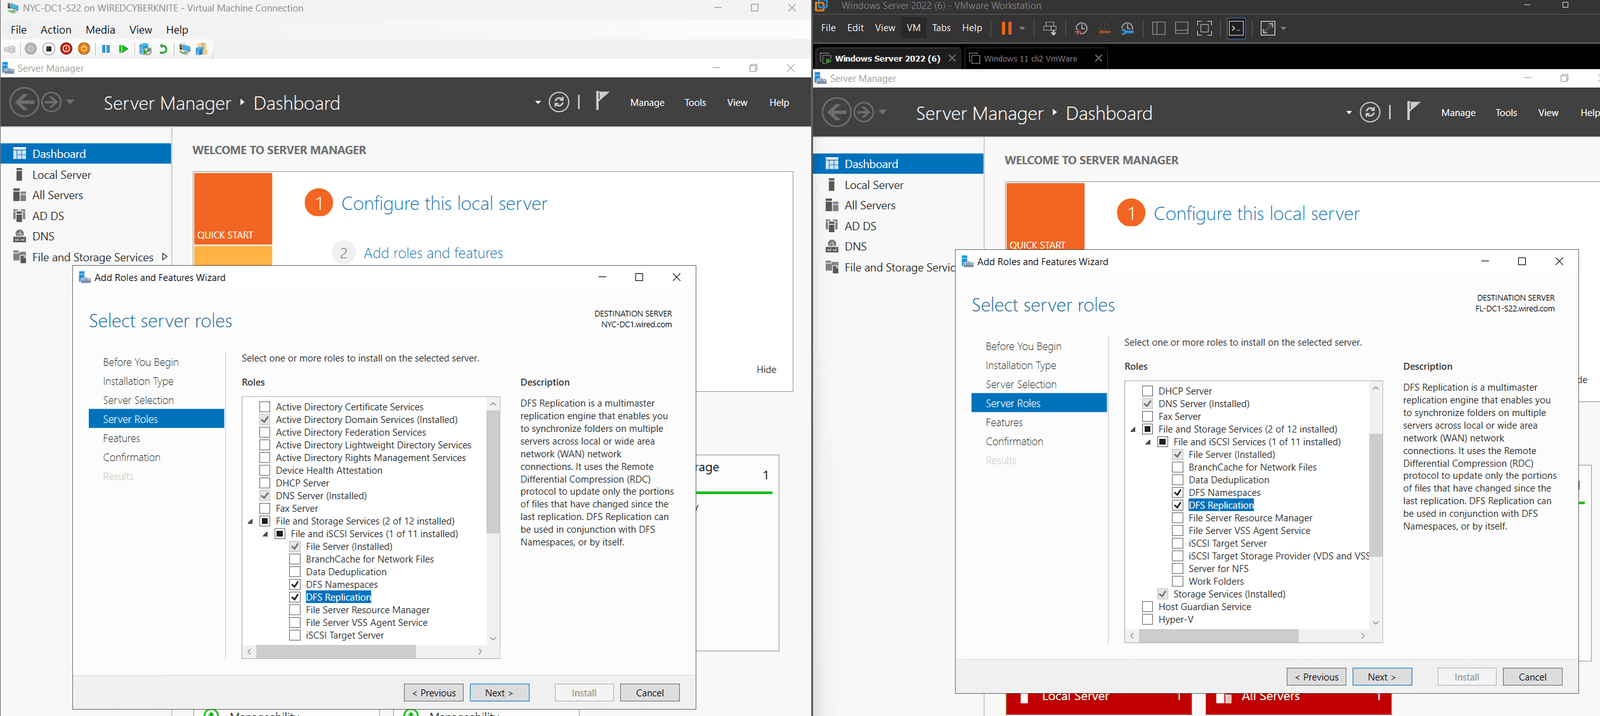Screen dimensions: 1600x716
Task: Click Turn Off icon in Hyper-V VM toolbar
Action: [x=48, y=48]
